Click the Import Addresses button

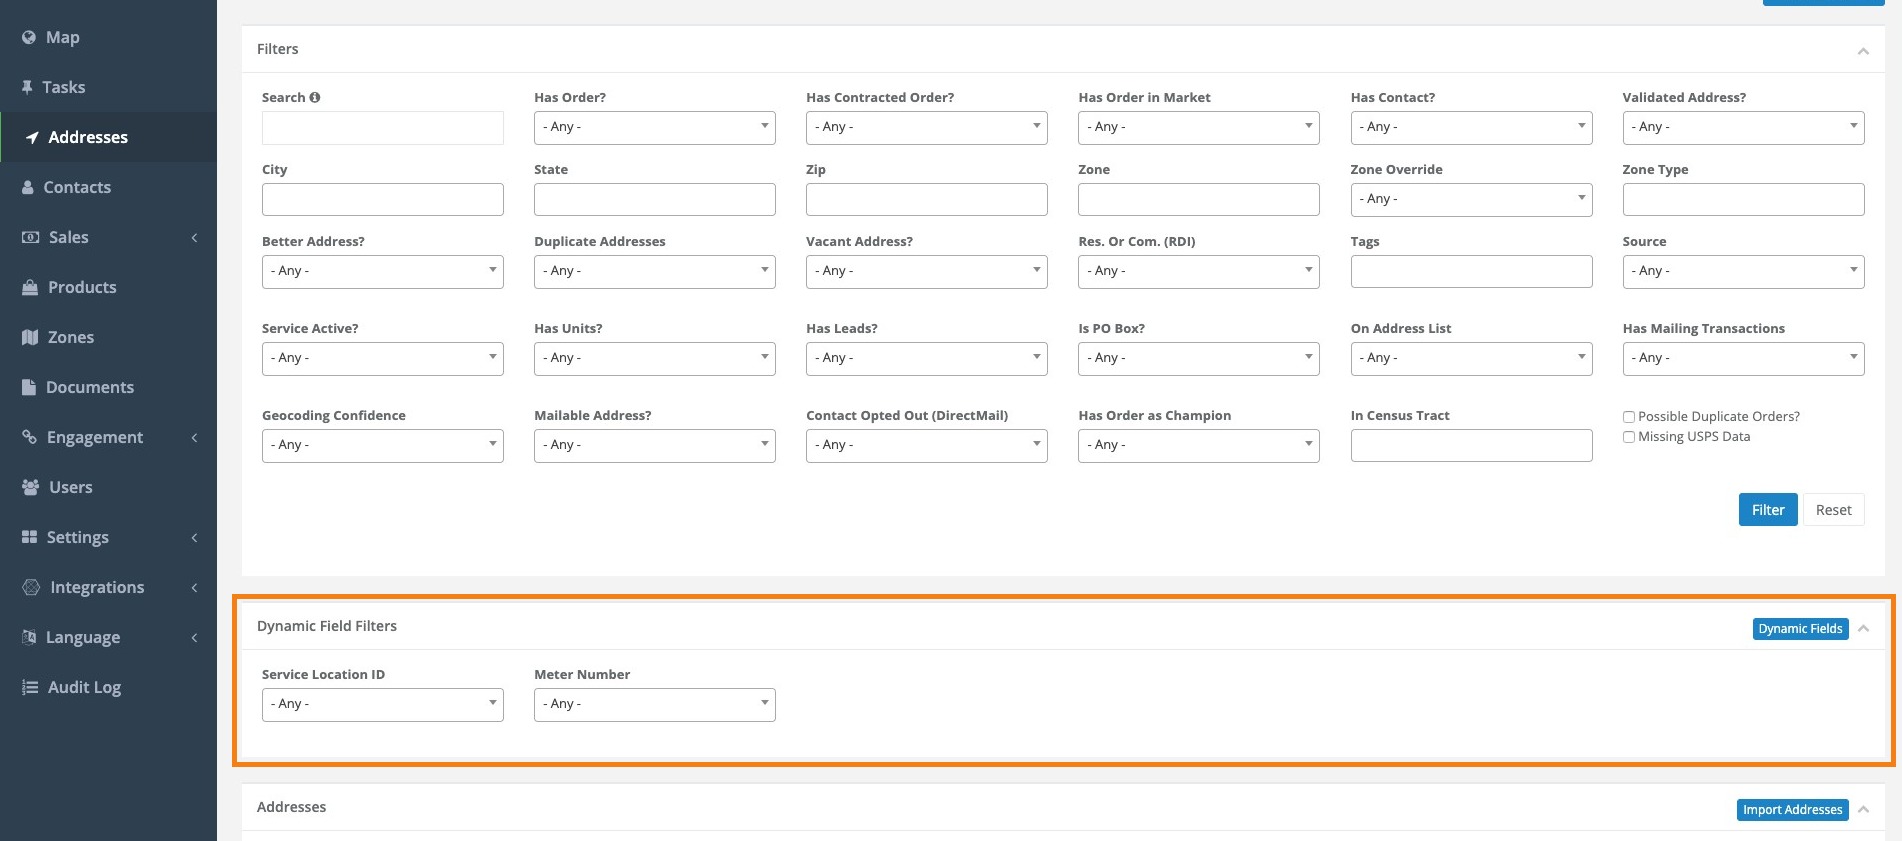[1792, 810]
